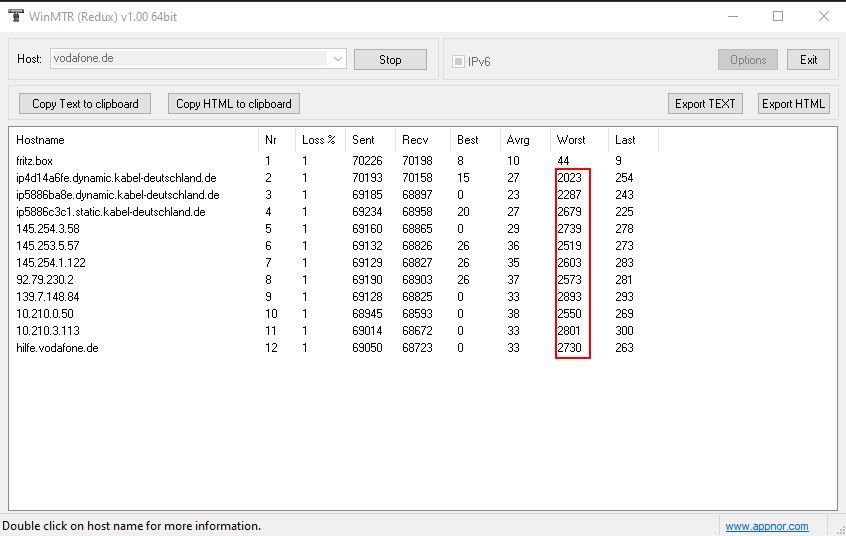This screenshot has height=536, width=846.
Task: Click Recv value 68723
Action: tap(417, 348)
